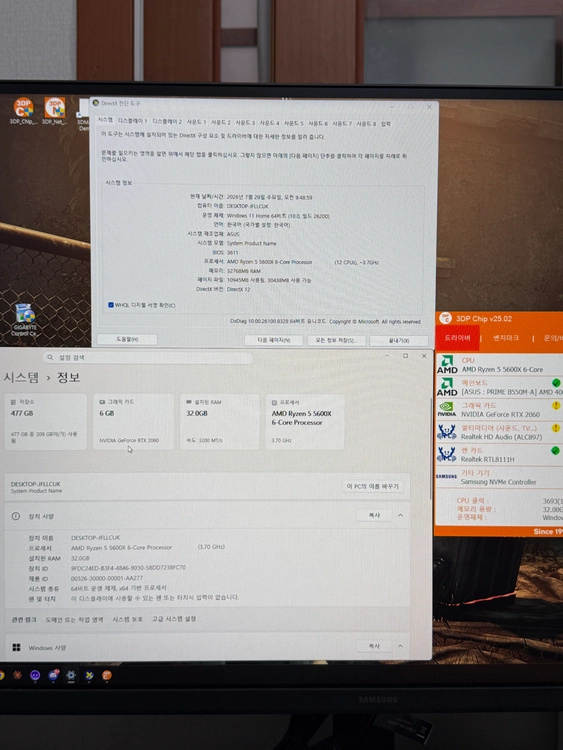Click the 다음 페이지(N) button
This screenshot has width=563, height=750.
(x=274, y=340)
